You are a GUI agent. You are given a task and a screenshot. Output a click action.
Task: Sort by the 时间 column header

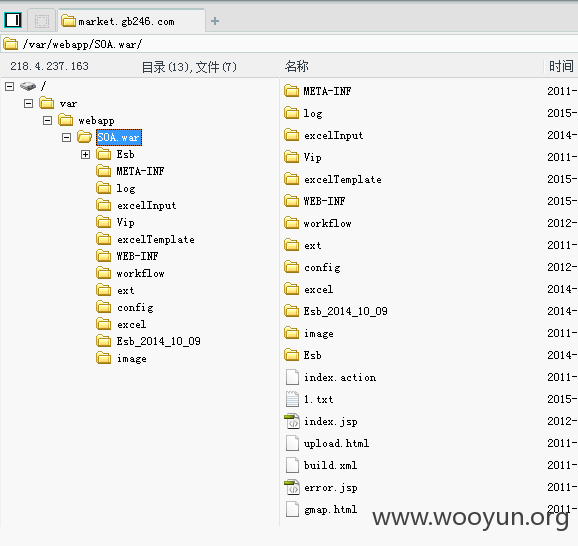pyautogui.click(x=561, y=66)
